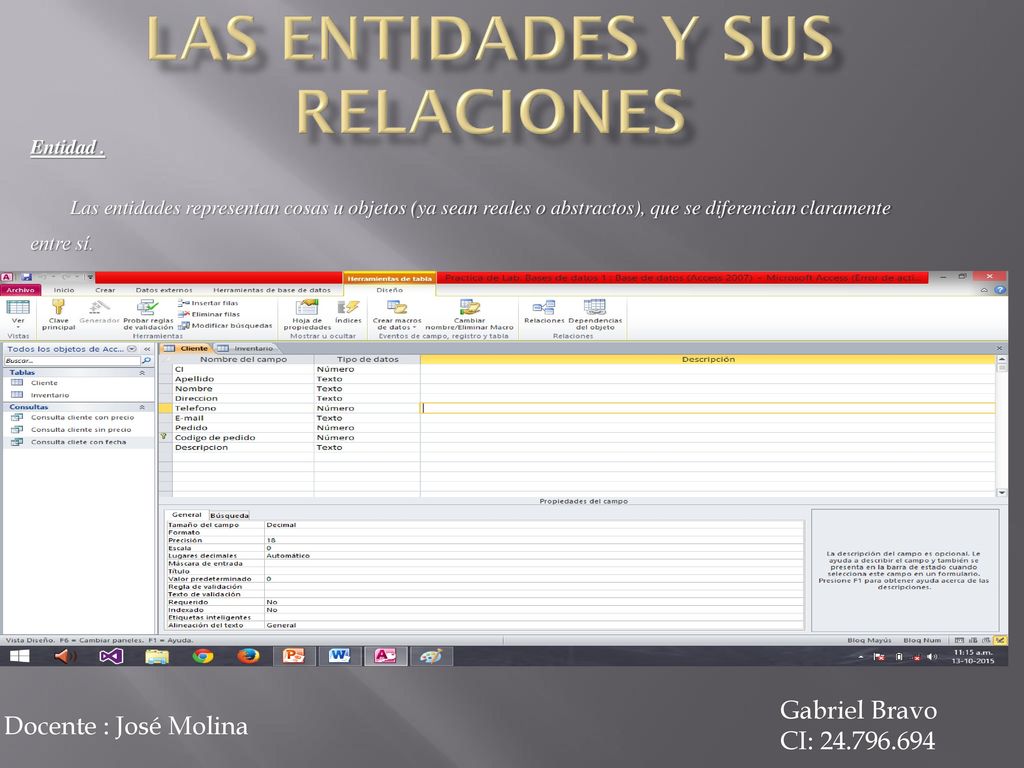Screen dimensions: 1024x768
Task: Click the Tamaño del campo value Decimal
Action: pos(534,525)
